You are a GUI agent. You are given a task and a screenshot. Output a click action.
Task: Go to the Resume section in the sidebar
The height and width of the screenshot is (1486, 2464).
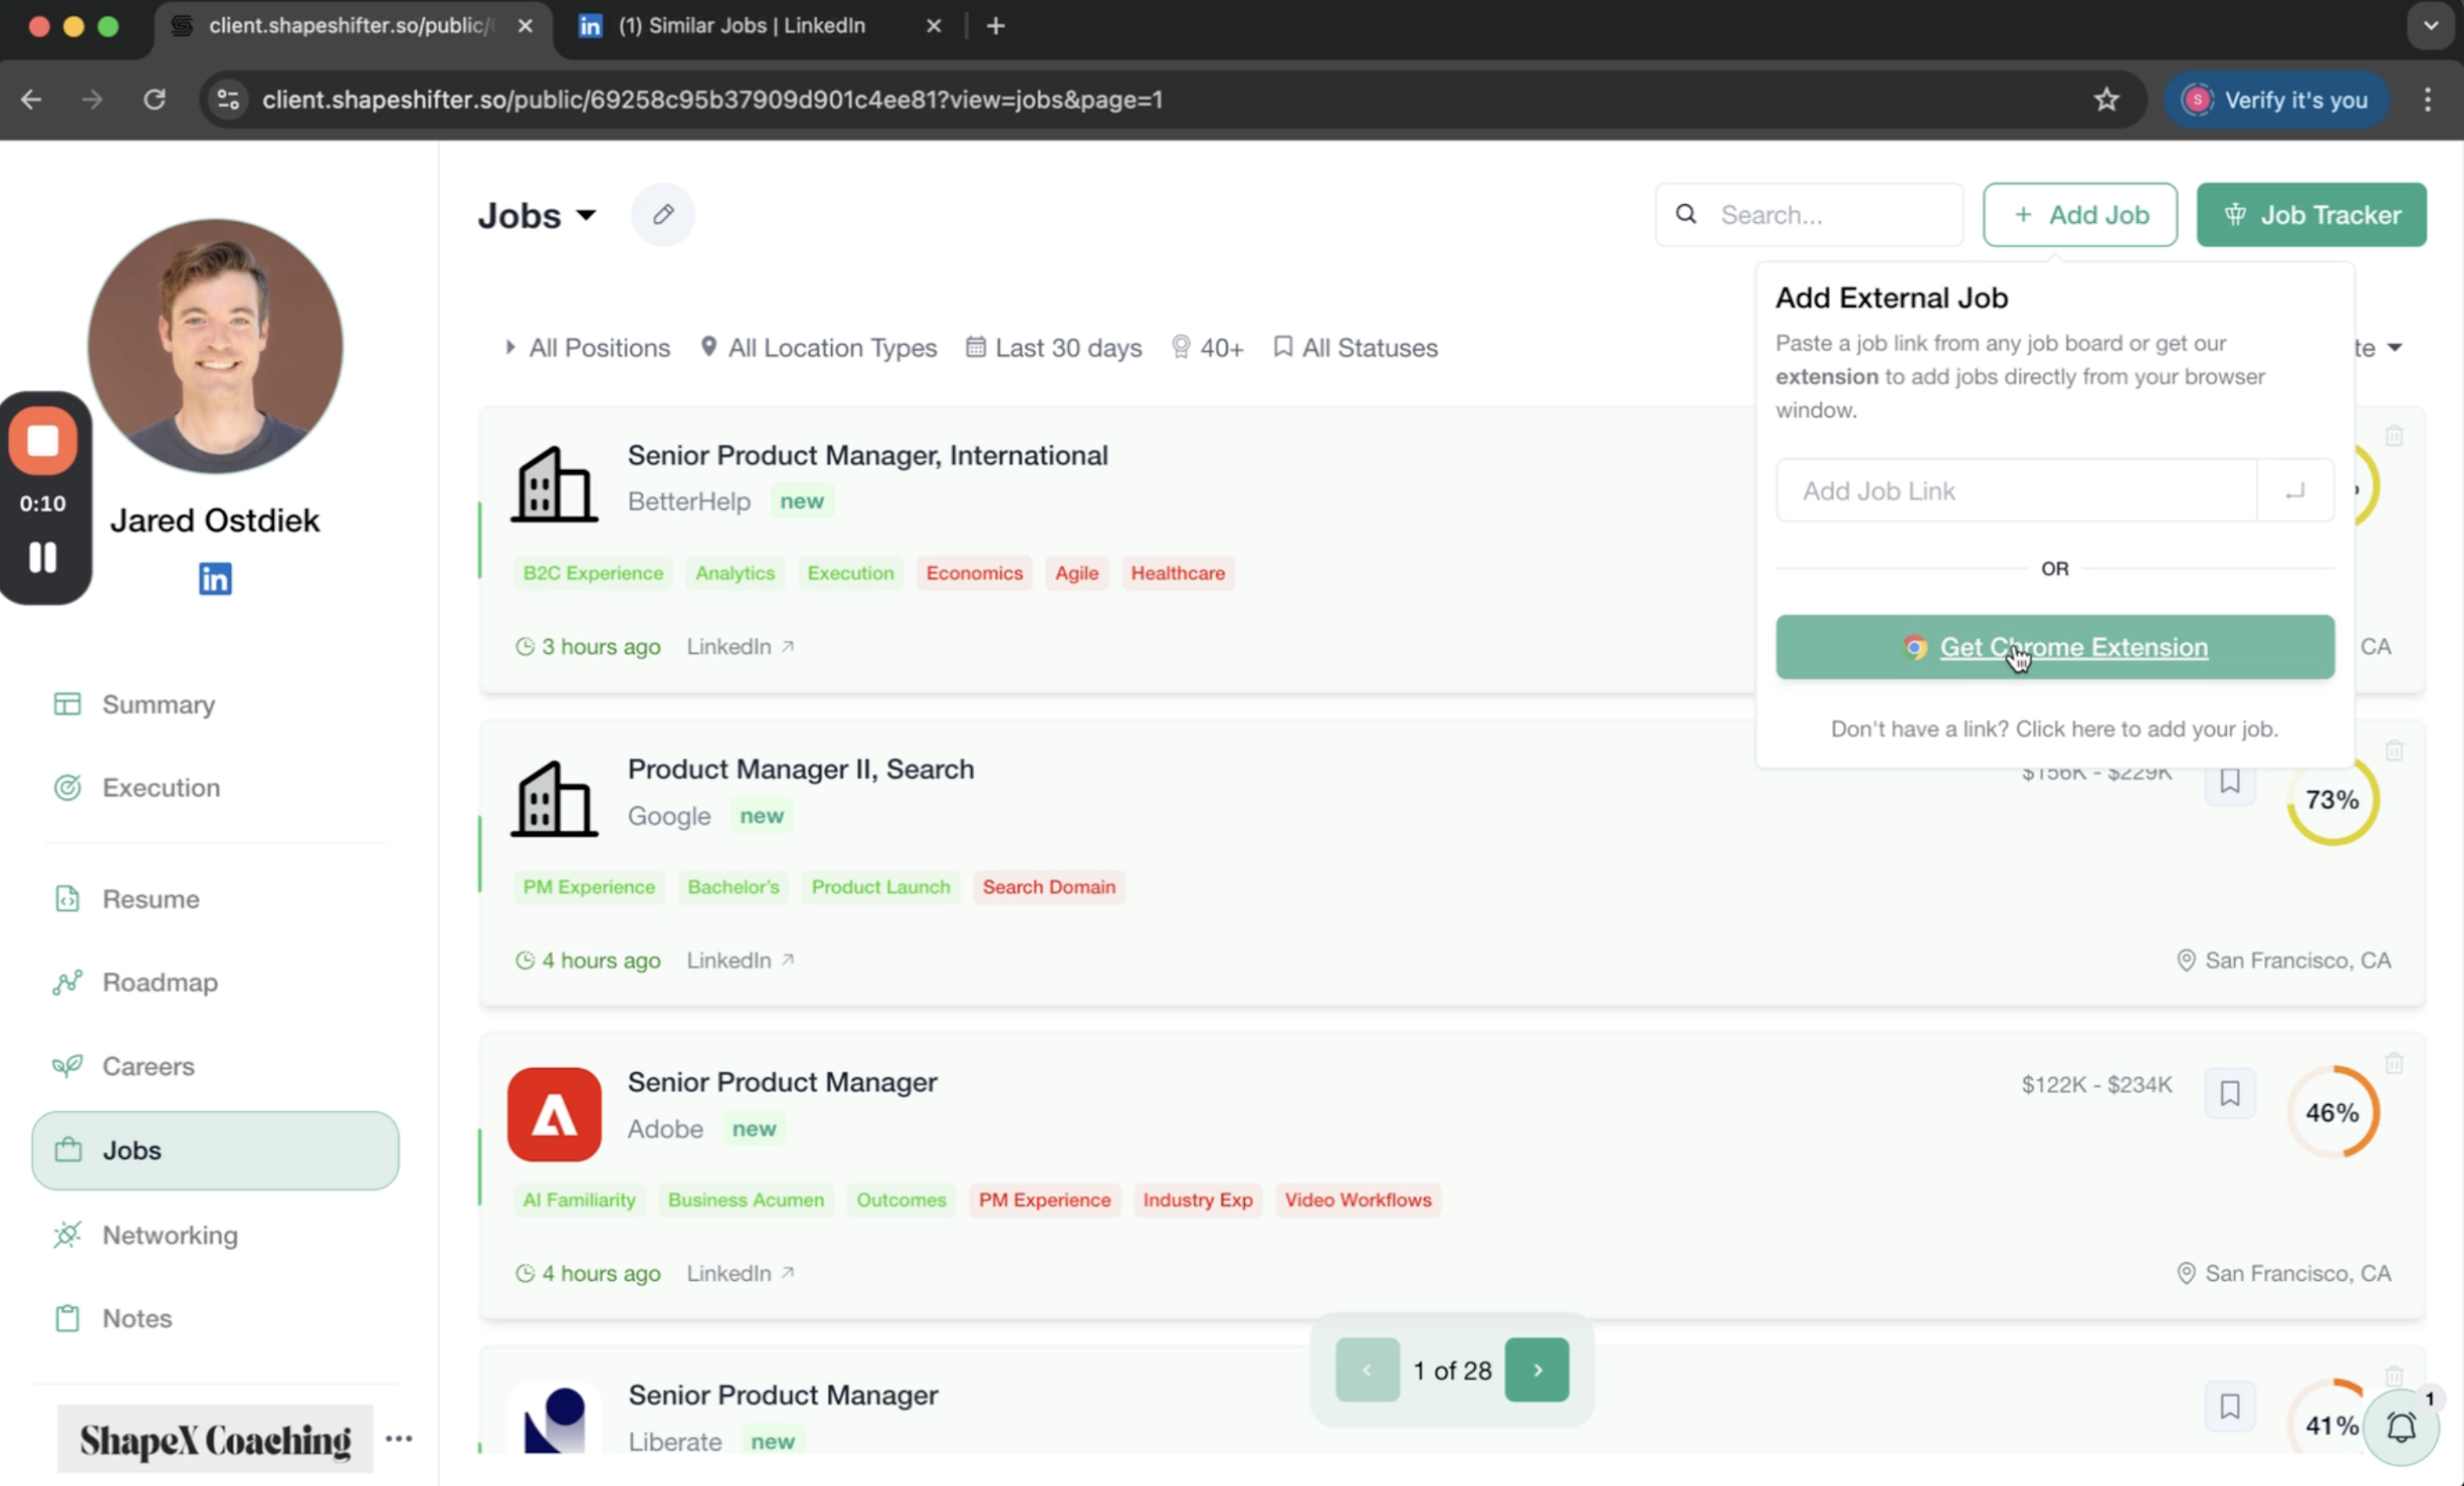click(150, 898)
